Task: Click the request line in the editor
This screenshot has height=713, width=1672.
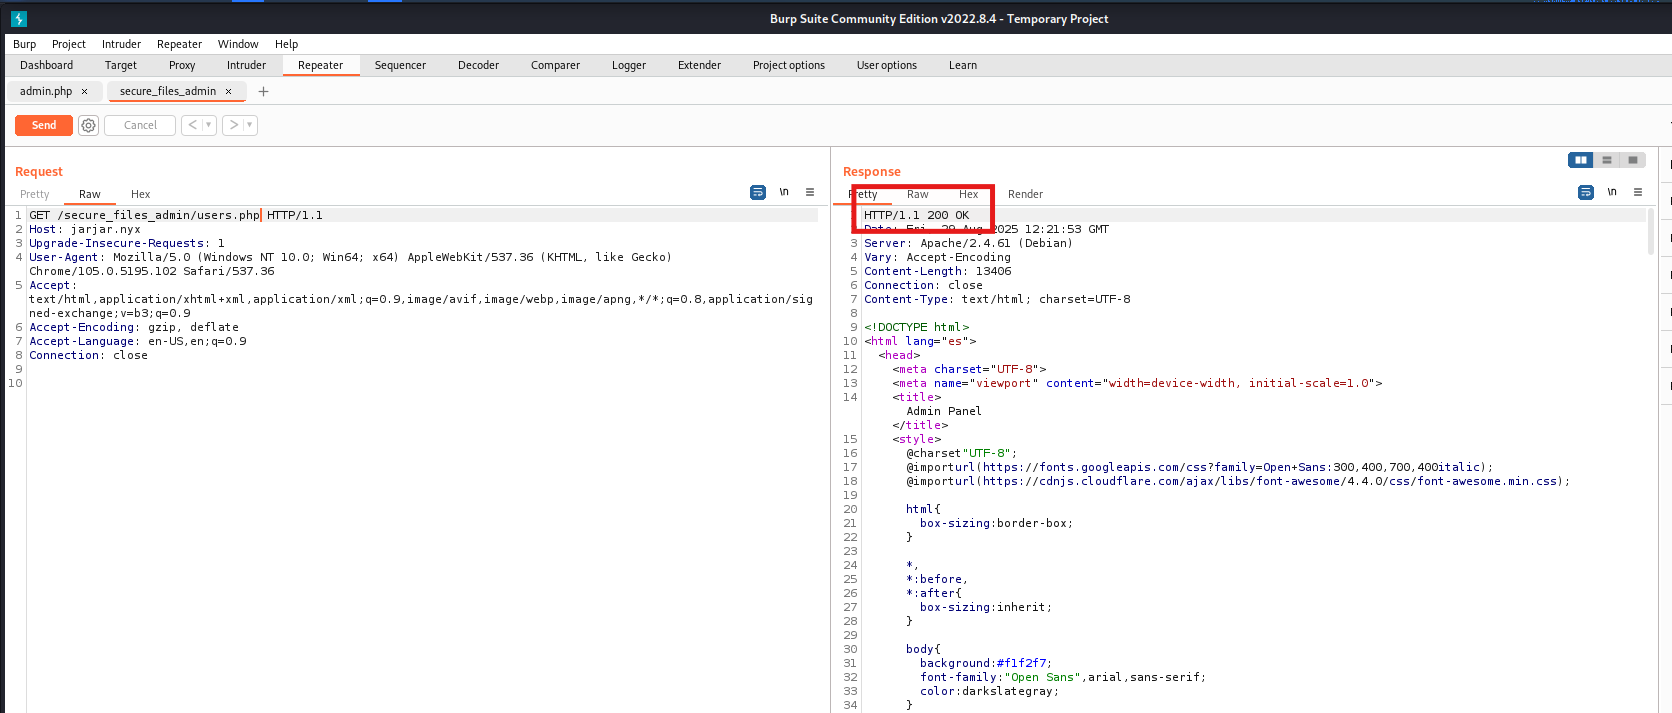Action: 175,215
